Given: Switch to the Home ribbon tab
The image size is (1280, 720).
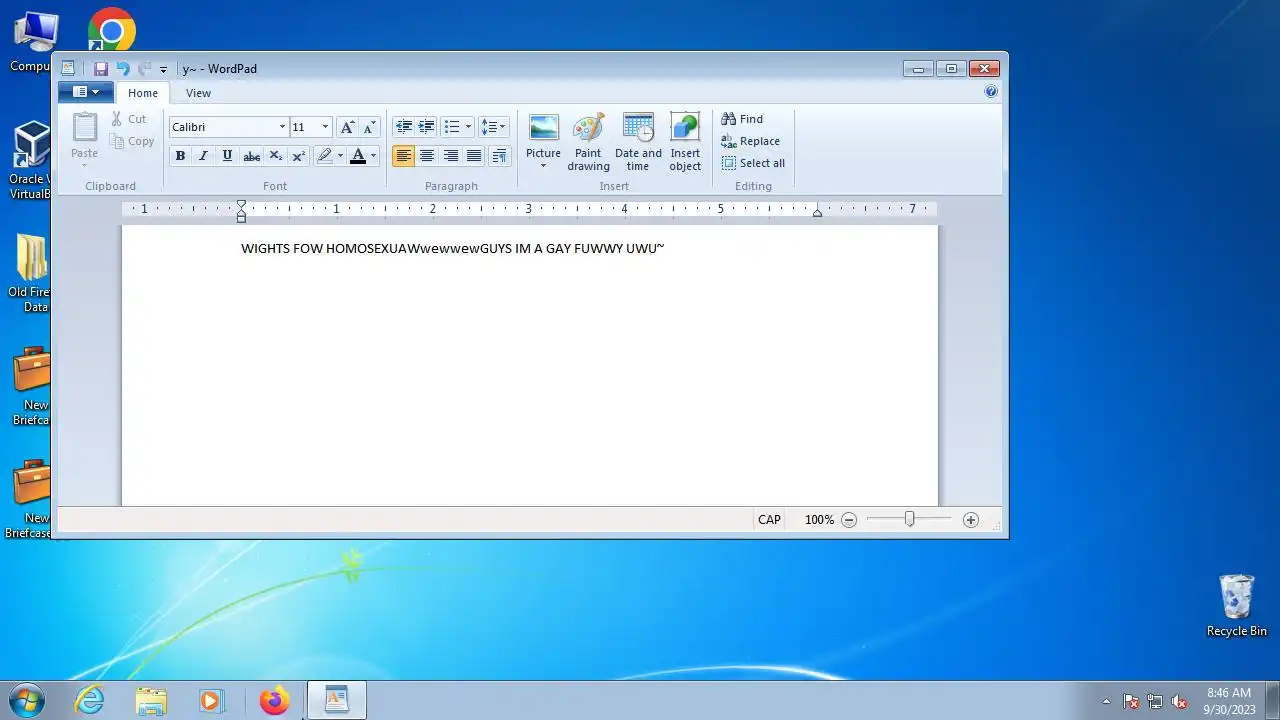Looking at the screenshot, I should 143,93.
